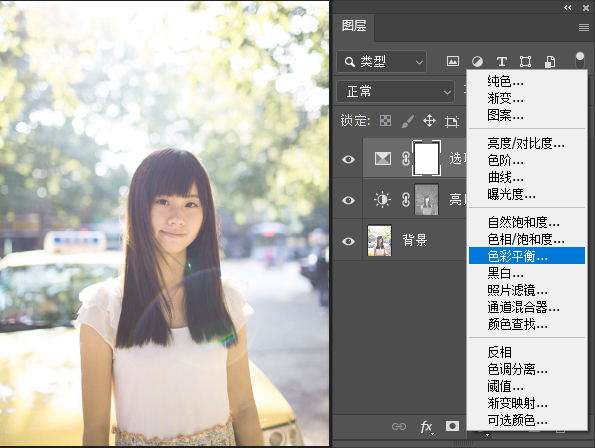Open the layers panel options menu
The image size is (595, 448).
click(x=584, y=27)
